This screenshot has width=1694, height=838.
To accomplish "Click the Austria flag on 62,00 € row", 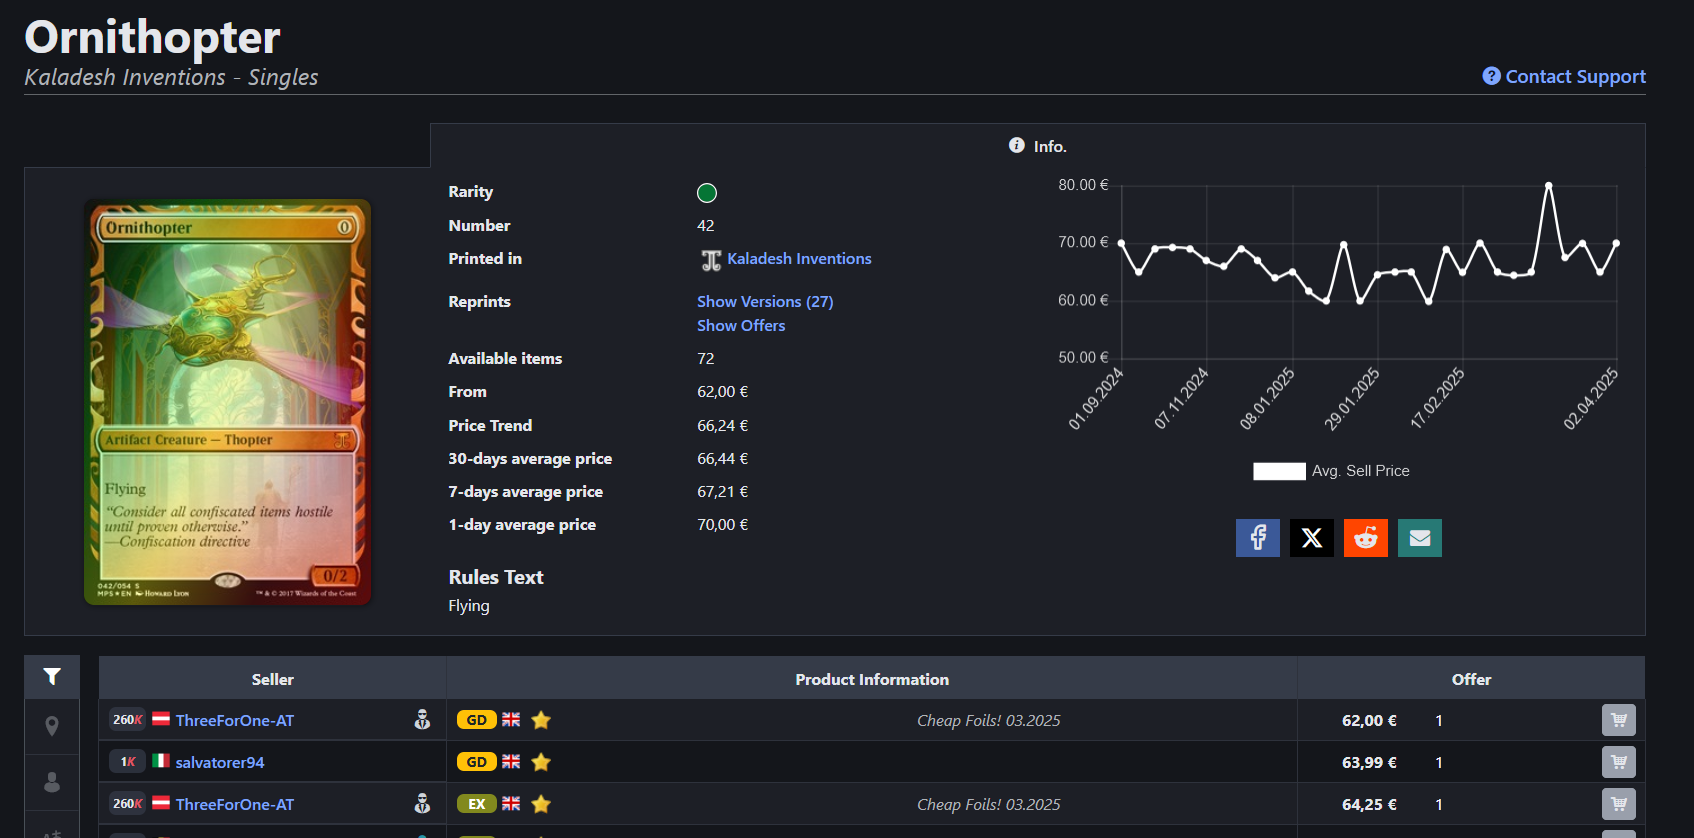I will [161, 719].
